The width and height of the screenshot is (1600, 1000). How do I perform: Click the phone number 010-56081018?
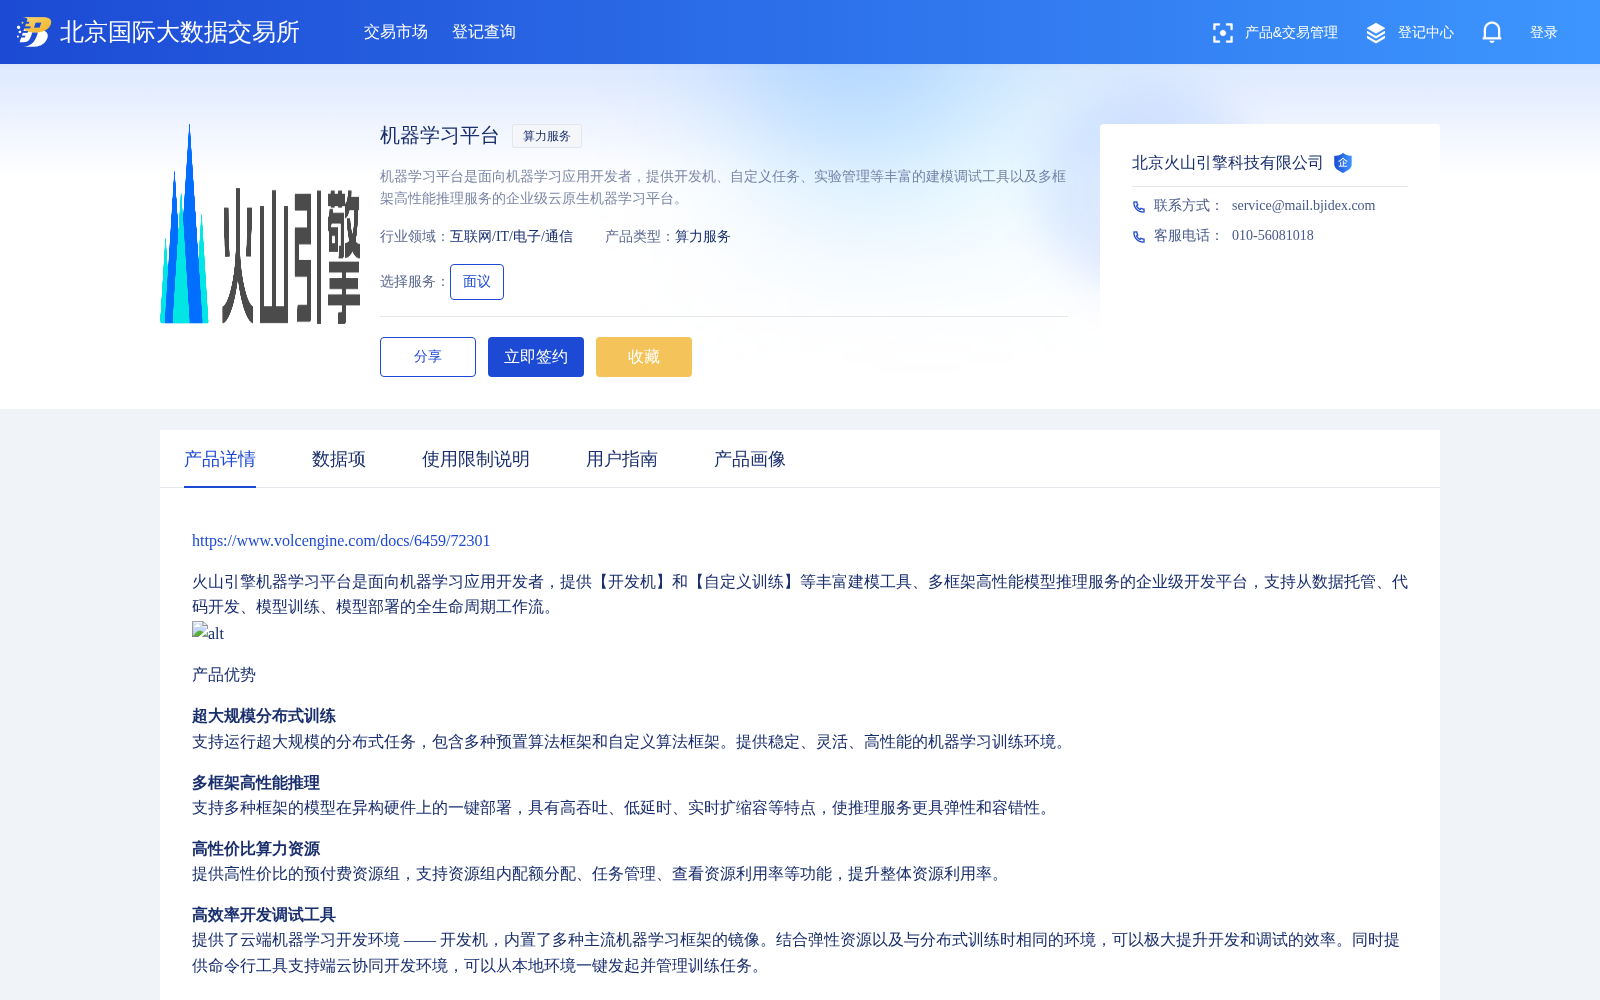[1273, 236]
